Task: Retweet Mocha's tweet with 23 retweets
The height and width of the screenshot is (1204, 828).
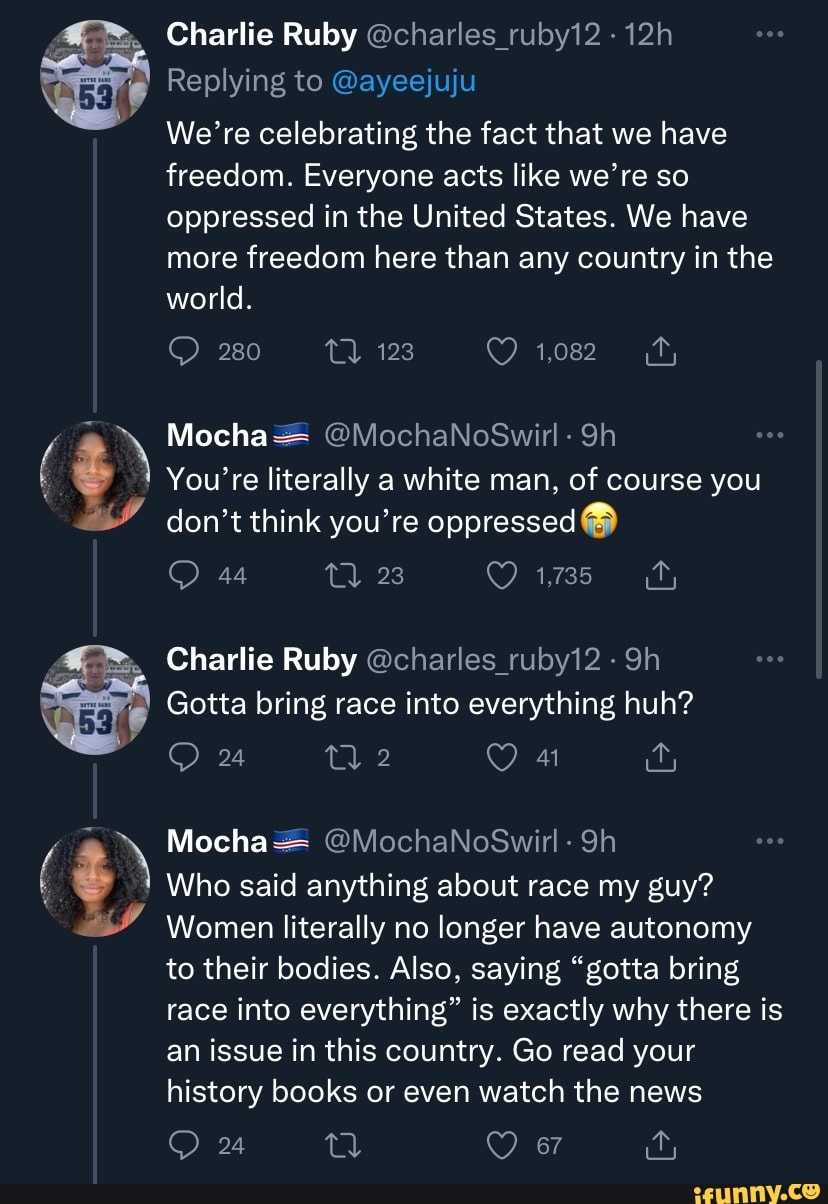Action: point(336,575)
